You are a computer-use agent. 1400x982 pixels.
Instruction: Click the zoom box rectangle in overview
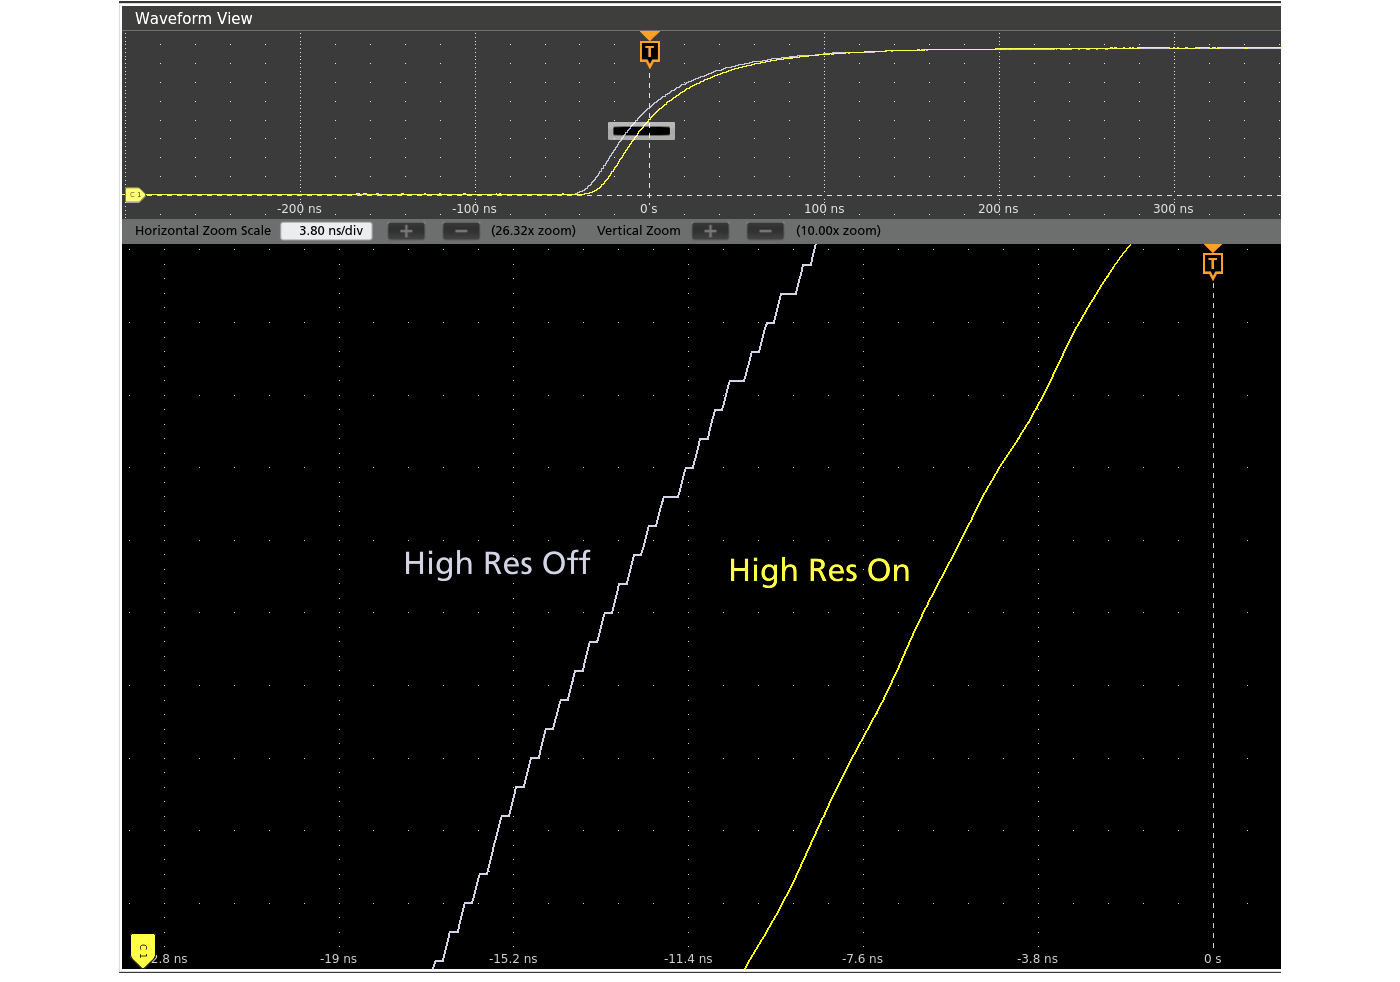pyautogui.click(x=641, y=131)
